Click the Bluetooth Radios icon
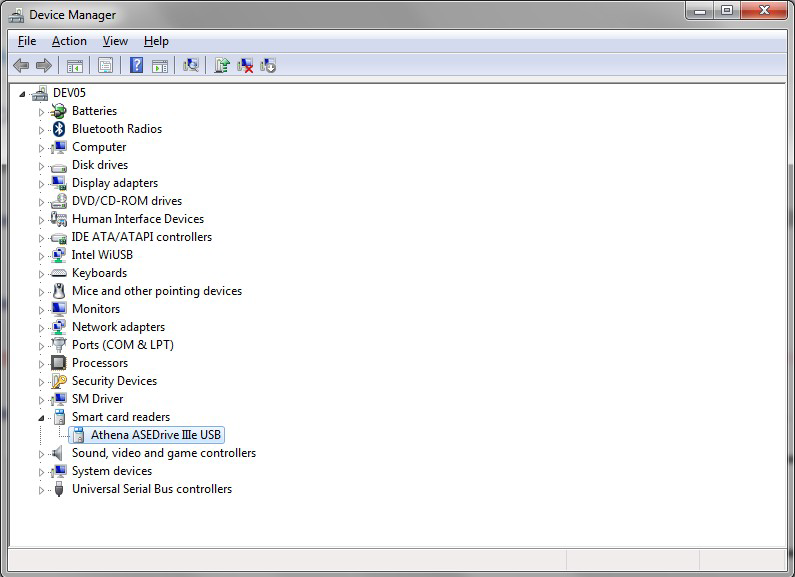Image resolution: width=795 pixels, height=577 pixels. click(59, 129)
